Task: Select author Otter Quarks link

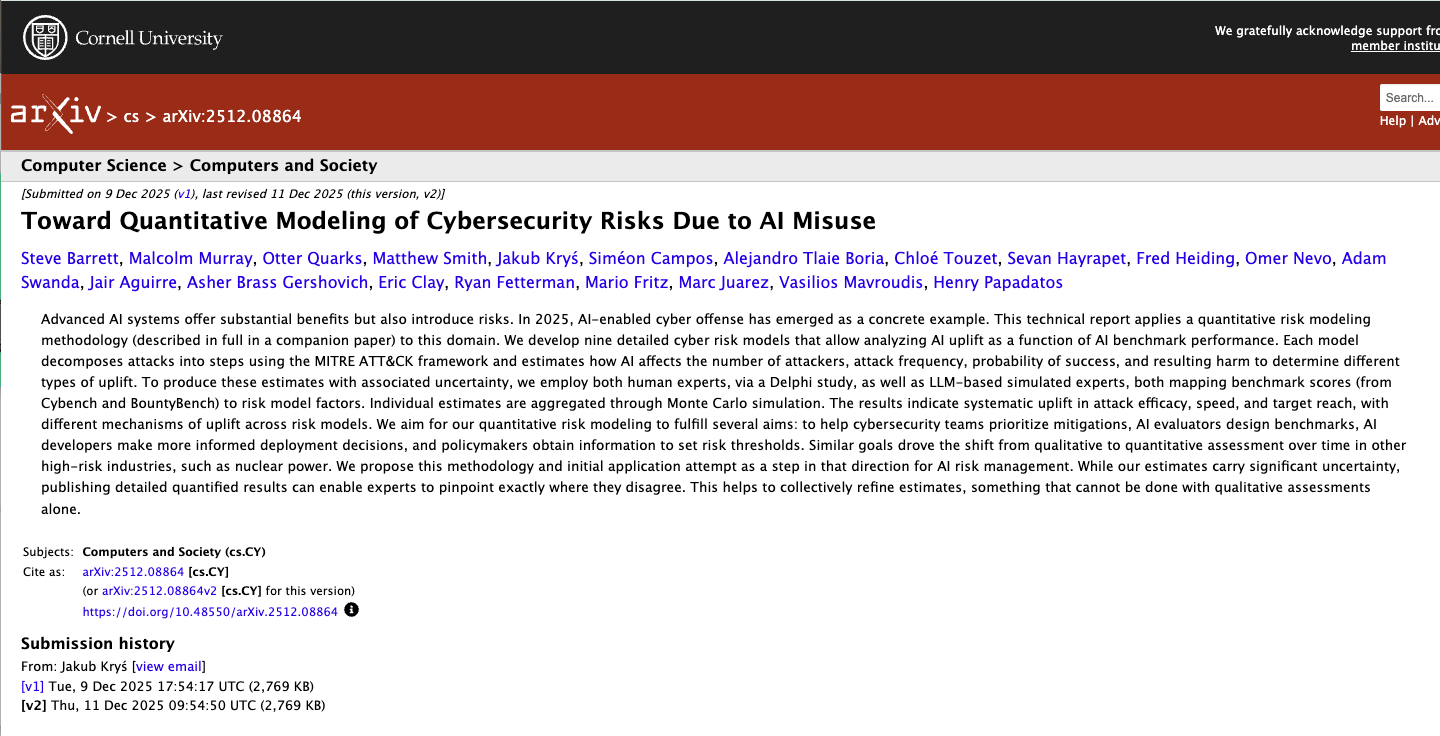Action: pos(313,258)
